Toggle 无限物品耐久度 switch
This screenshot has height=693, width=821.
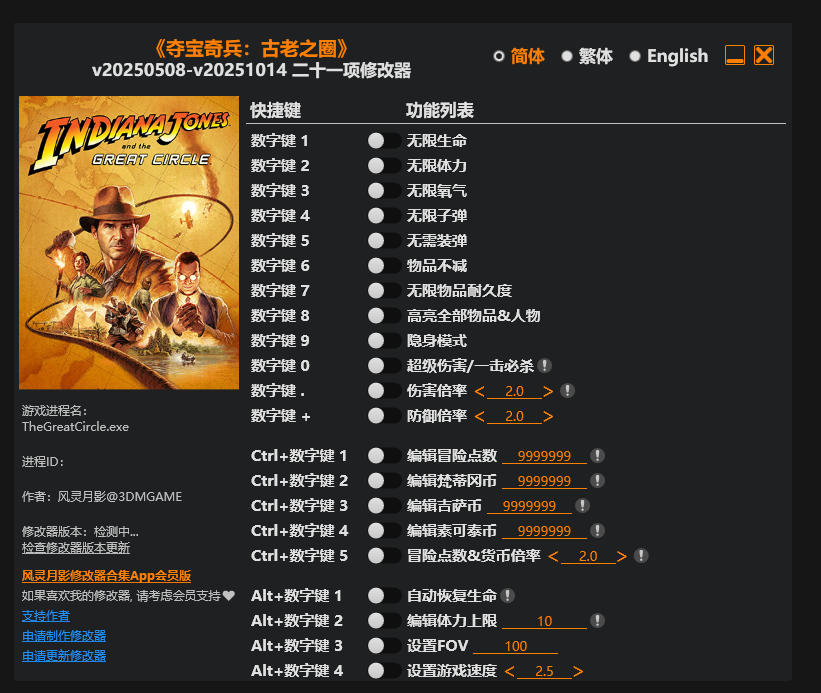[384, 290]
